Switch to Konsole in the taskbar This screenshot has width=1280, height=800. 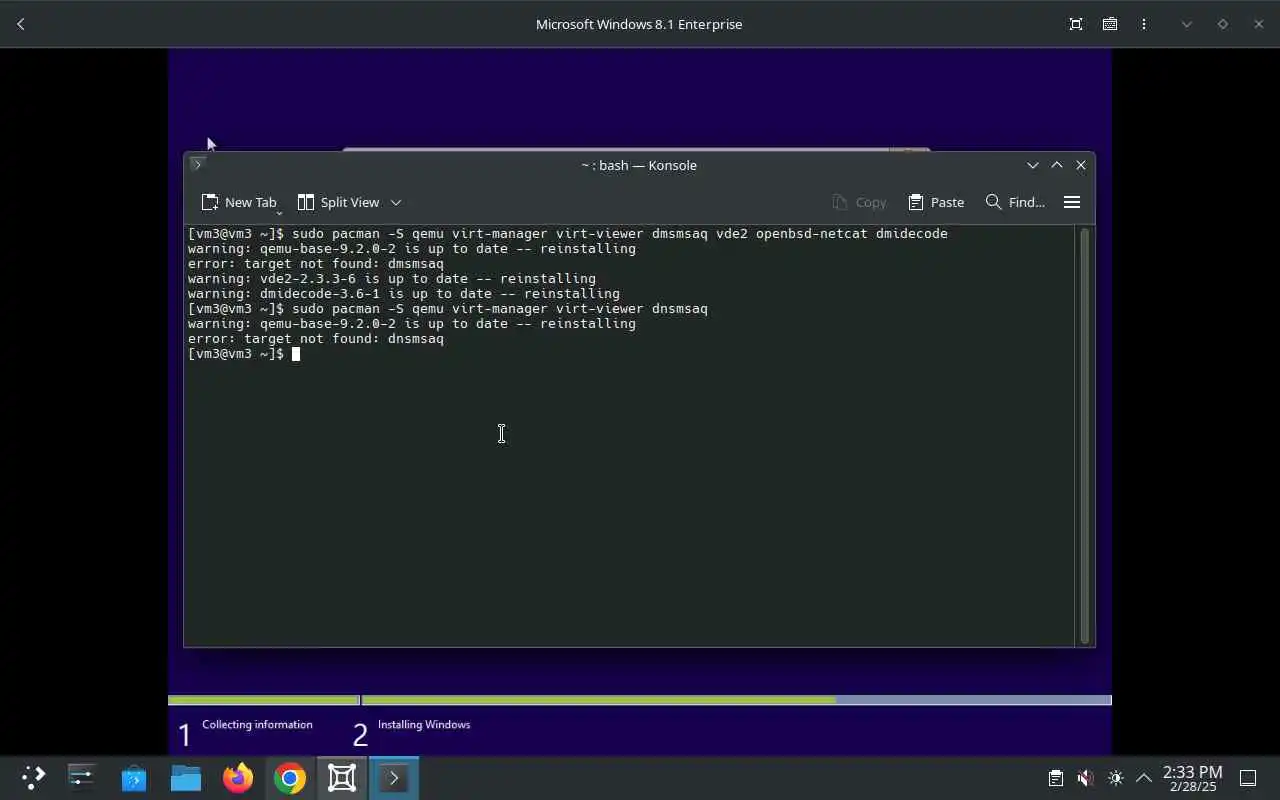click(x=394, y=777)
